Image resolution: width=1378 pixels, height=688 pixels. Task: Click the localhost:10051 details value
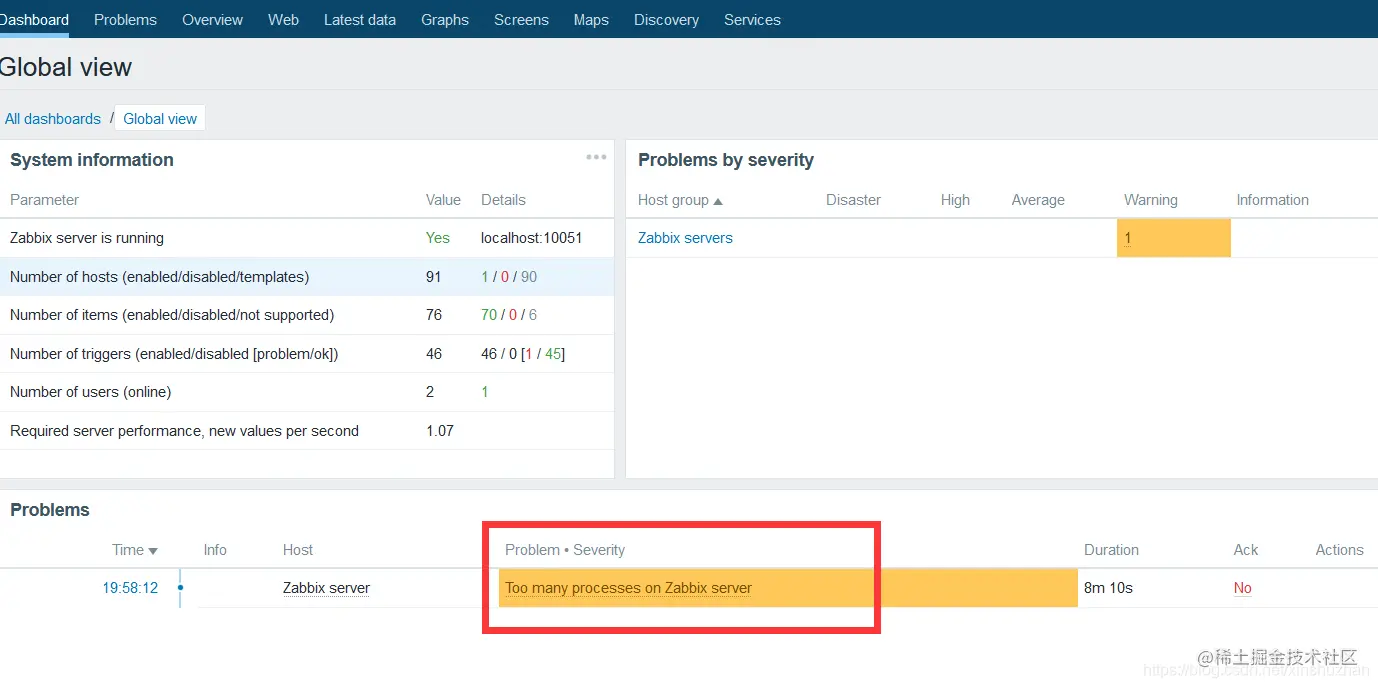point(531,238)
